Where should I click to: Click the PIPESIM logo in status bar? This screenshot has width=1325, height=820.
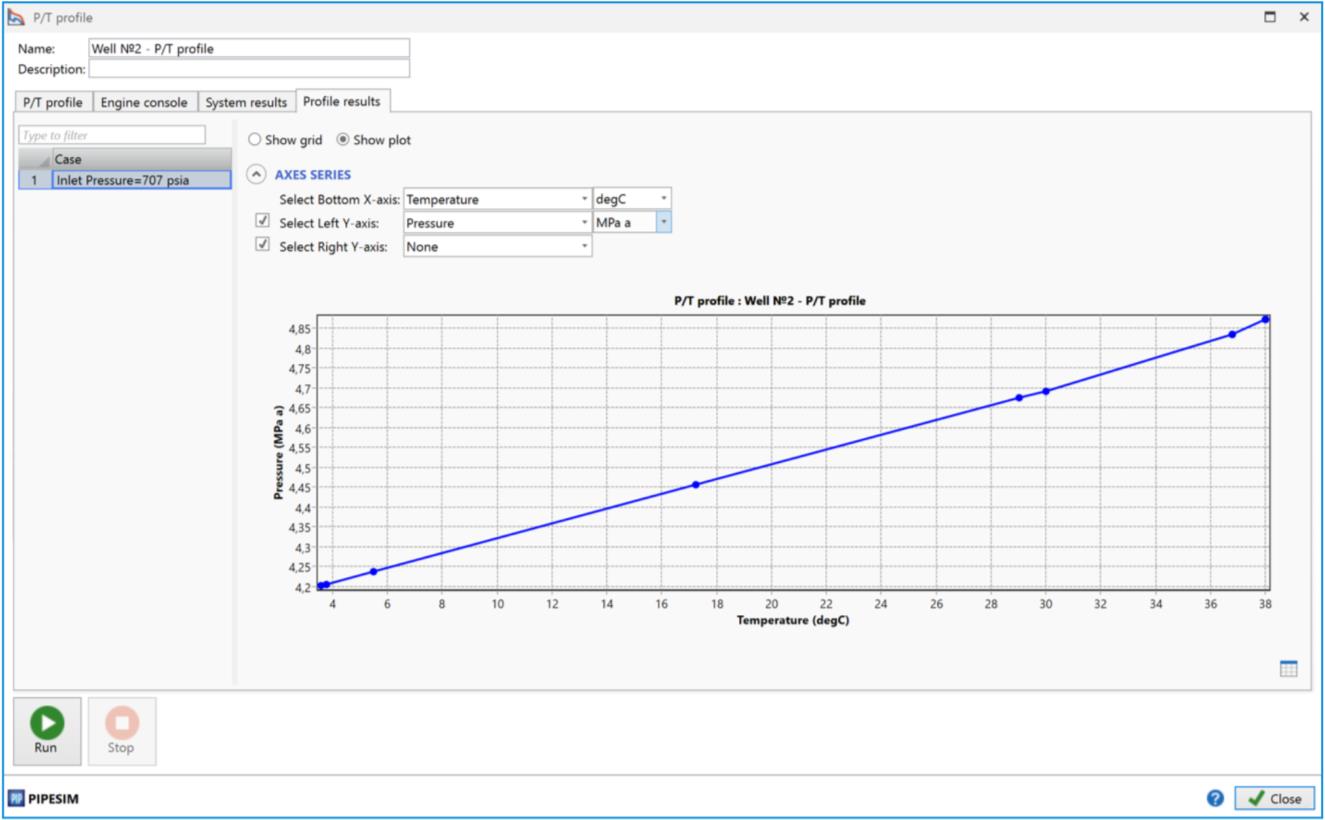pyautogui.click(x=43, y=799)
